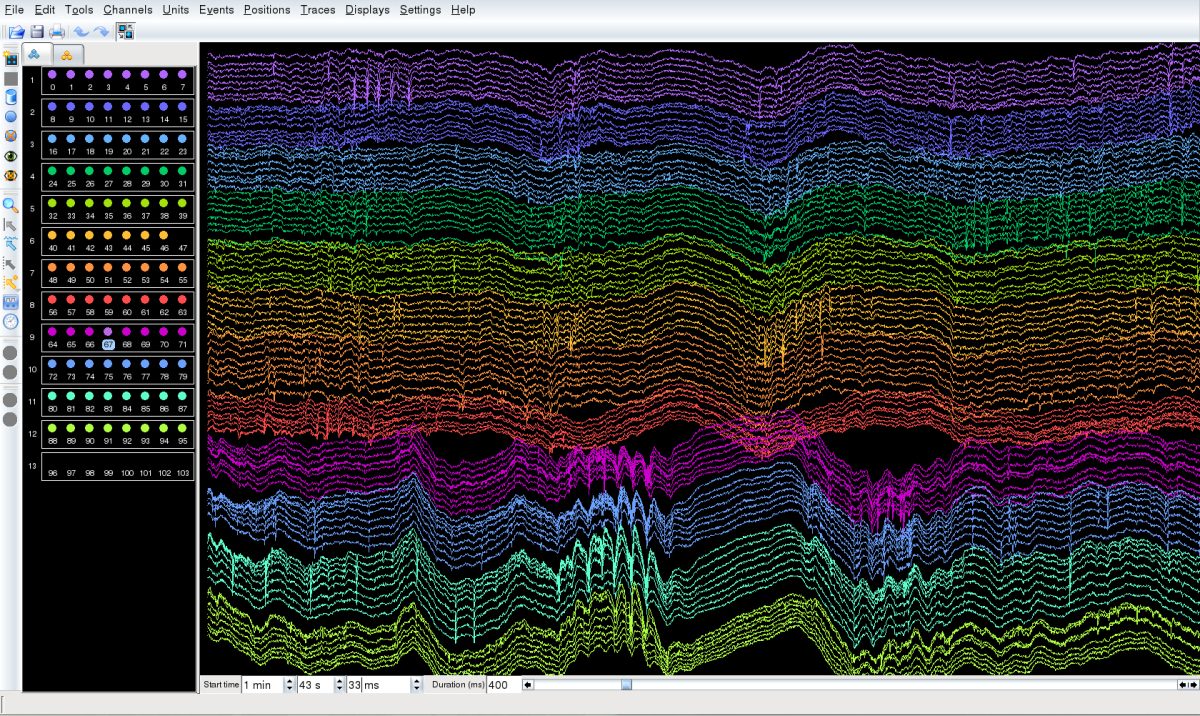Switch to the blue channel palette tab
1200x716 pixels.
[37, 54]
